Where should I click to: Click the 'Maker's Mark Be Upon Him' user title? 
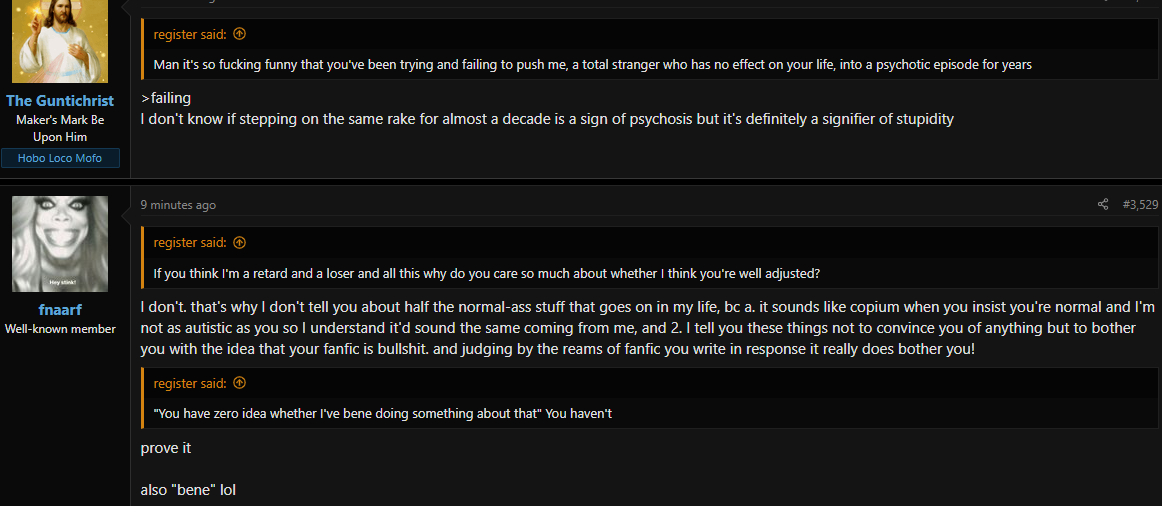coord(60,128)
